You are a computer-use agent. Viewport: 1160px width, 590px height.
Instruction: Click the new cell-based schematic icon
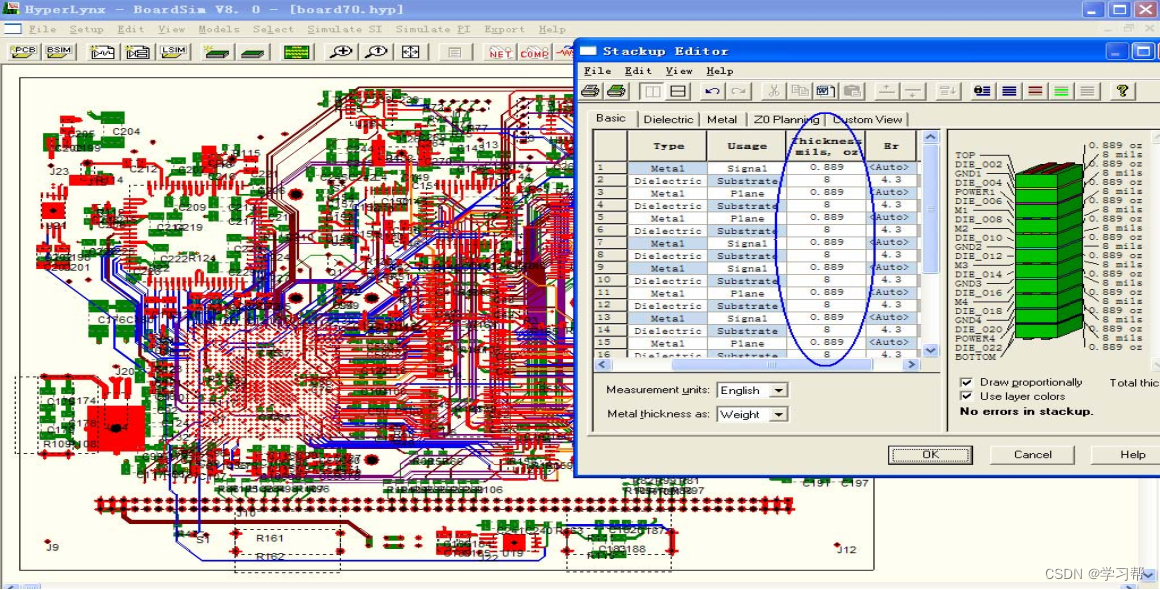(138, 52)
